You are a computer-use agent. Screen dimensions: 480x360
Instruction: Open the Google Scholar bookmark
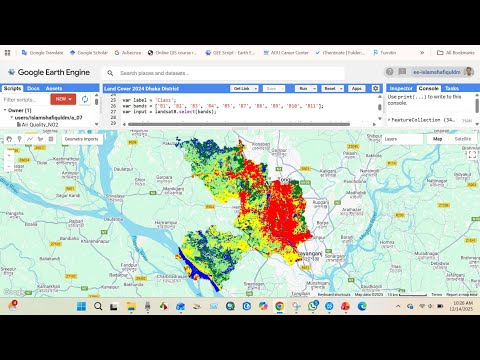(x=89, y=53)
